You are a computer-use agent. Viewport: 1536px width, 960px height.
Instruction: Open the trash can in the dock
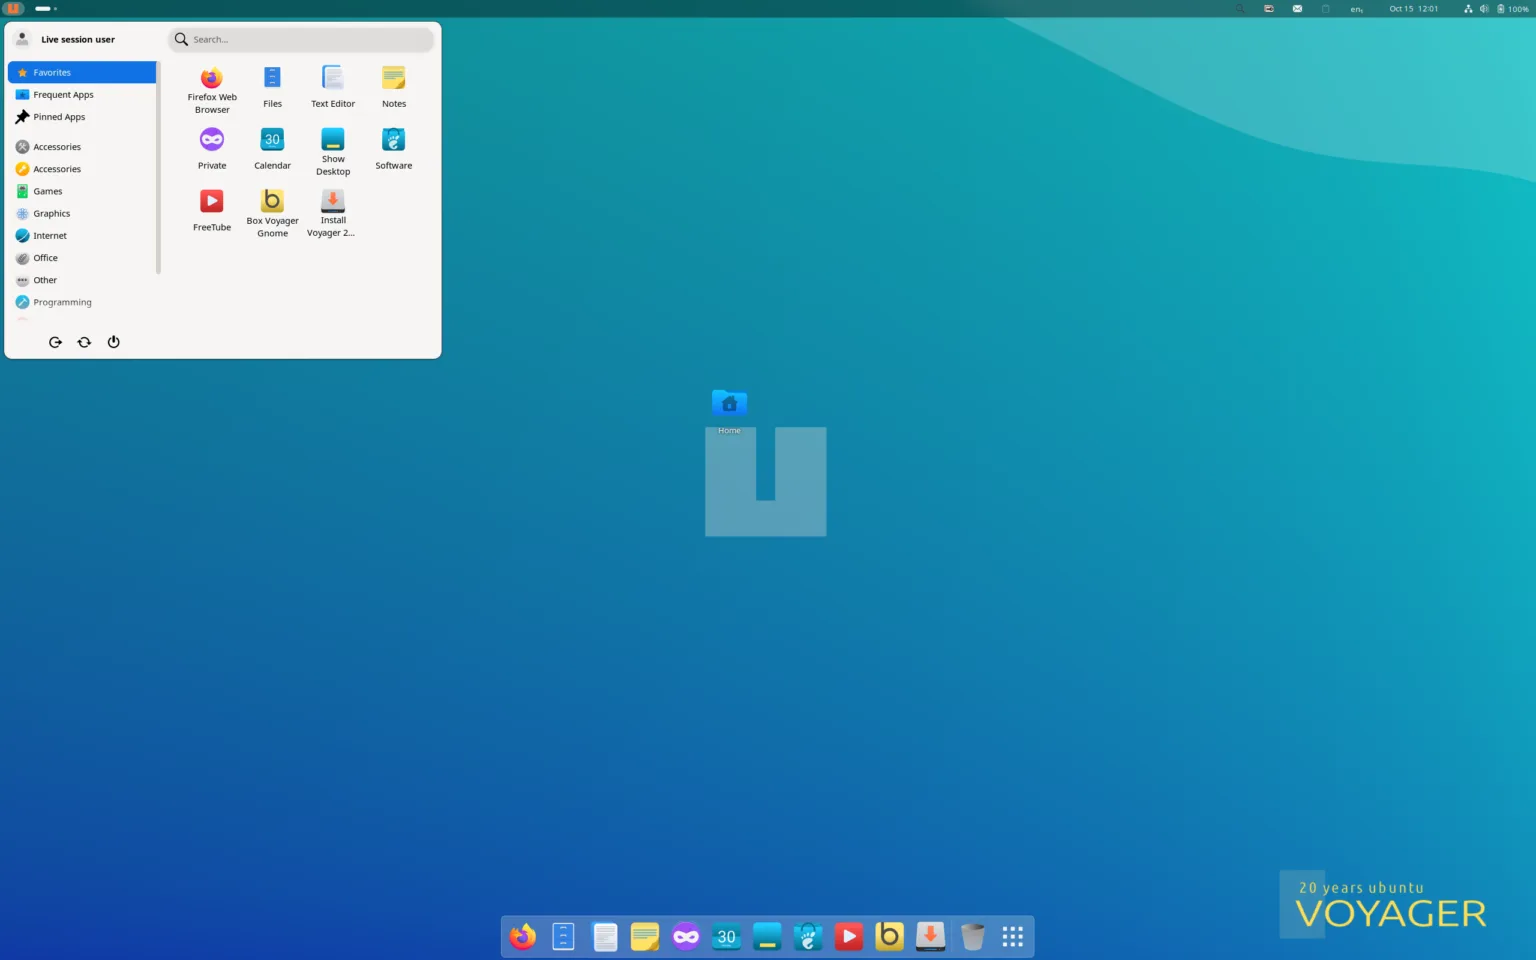coord(972,937)
